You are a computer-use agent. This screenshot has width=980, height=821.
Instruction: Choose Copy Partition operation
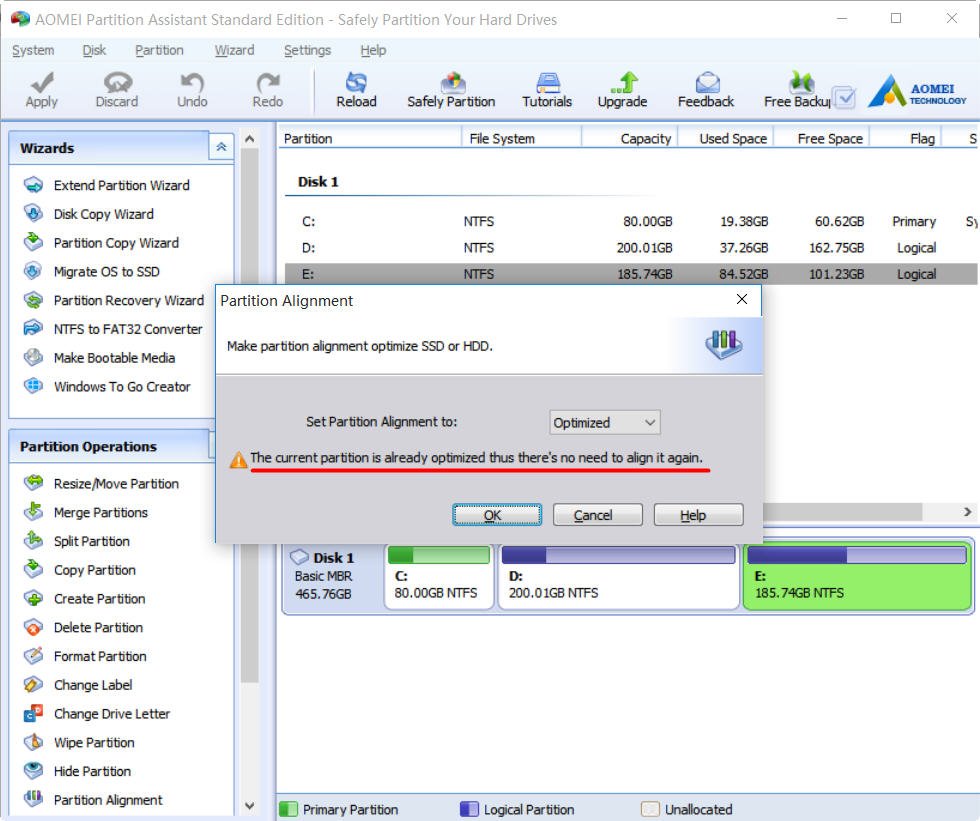[94, 570]
